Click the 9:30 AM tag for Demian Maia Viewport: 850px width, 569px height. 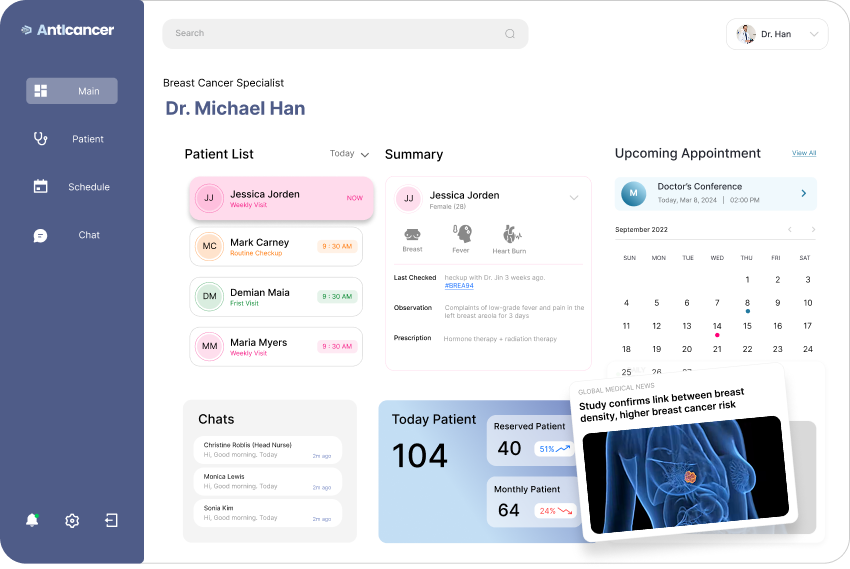[337, 296]
